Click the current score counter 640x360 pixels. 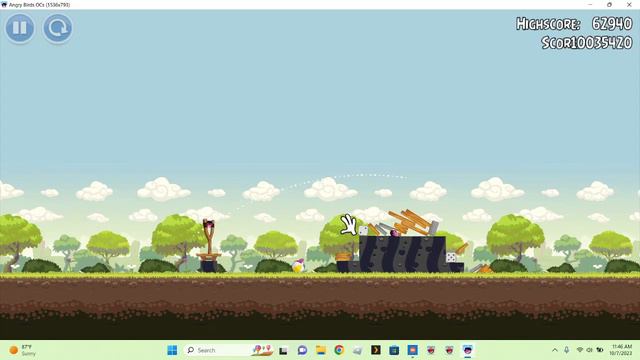[587, 42]
